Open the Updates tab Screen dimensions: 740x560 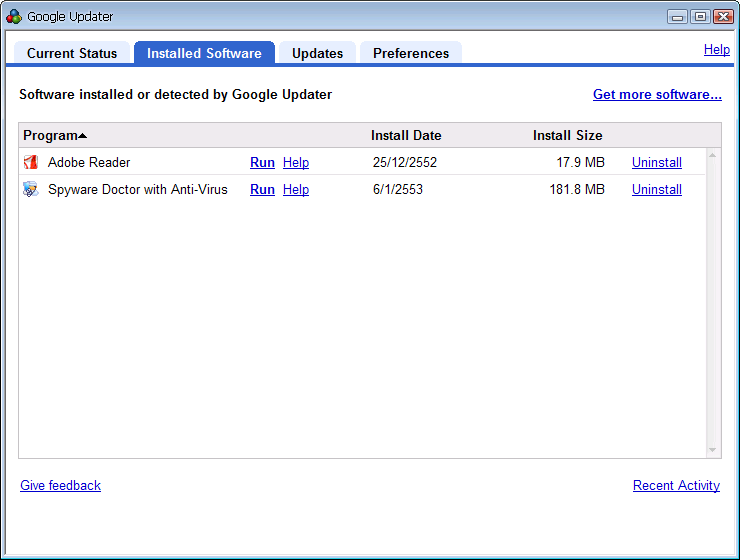pos(317,53)
